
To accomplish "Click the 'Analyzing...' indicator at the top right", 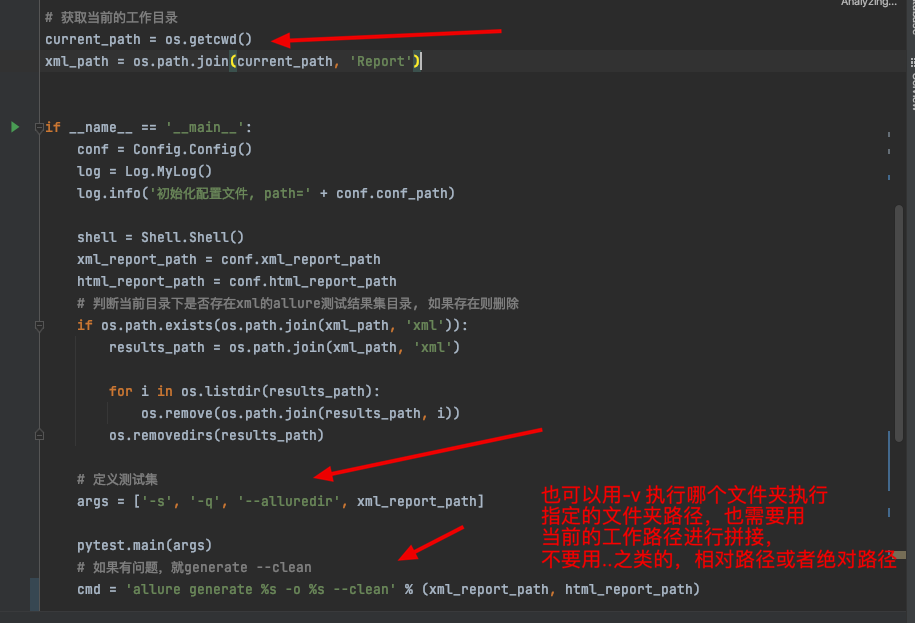I will [x=868, y=4].
